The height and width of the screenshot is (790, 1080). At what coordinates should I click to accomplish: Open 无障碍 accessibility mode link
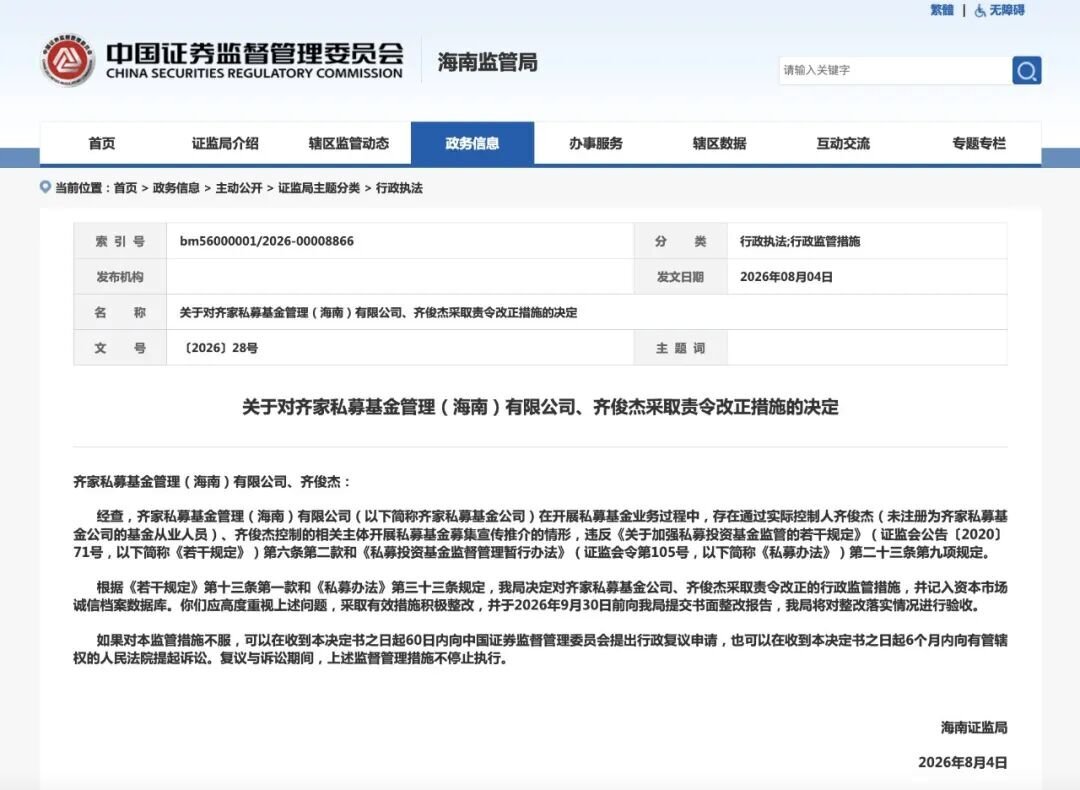pyautogui.click(x=1007, y=10)
